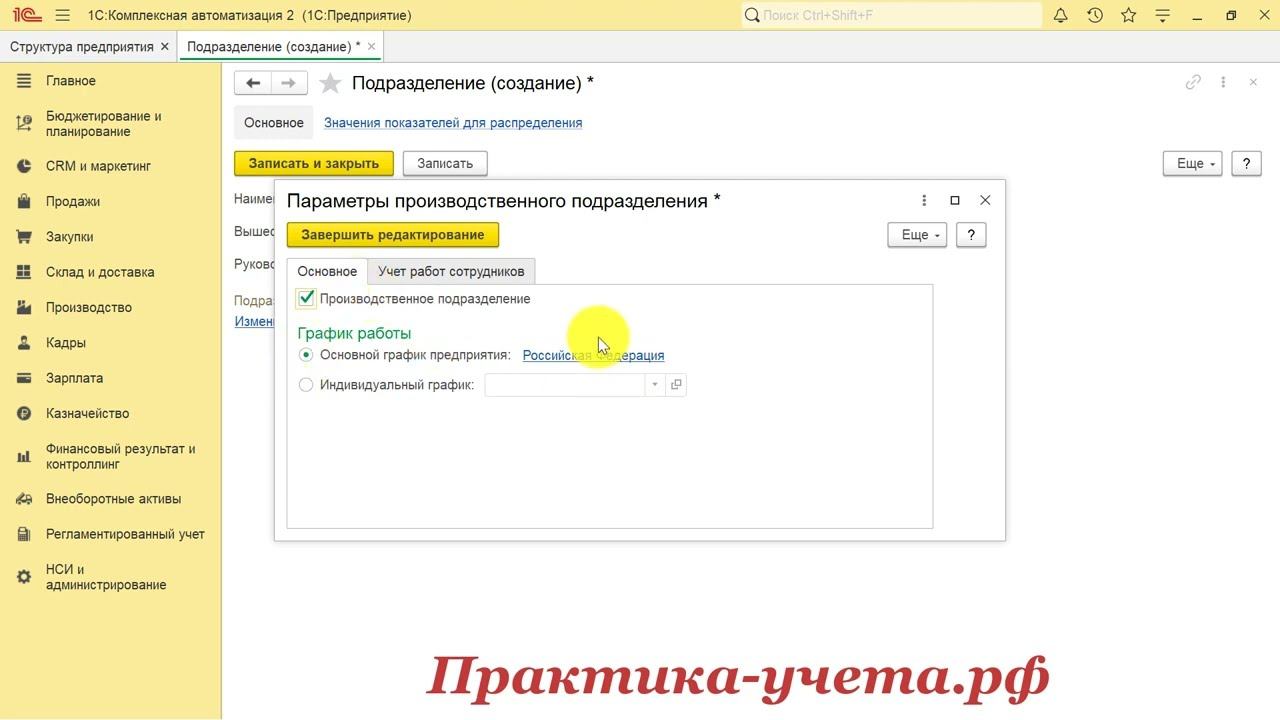
Task: Go back with the left arrow
Action: [253, 83]
